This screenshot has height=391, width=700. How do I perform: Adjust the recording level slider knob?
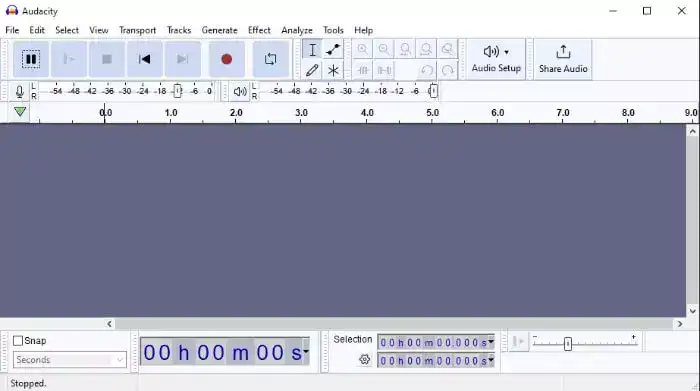178,91
